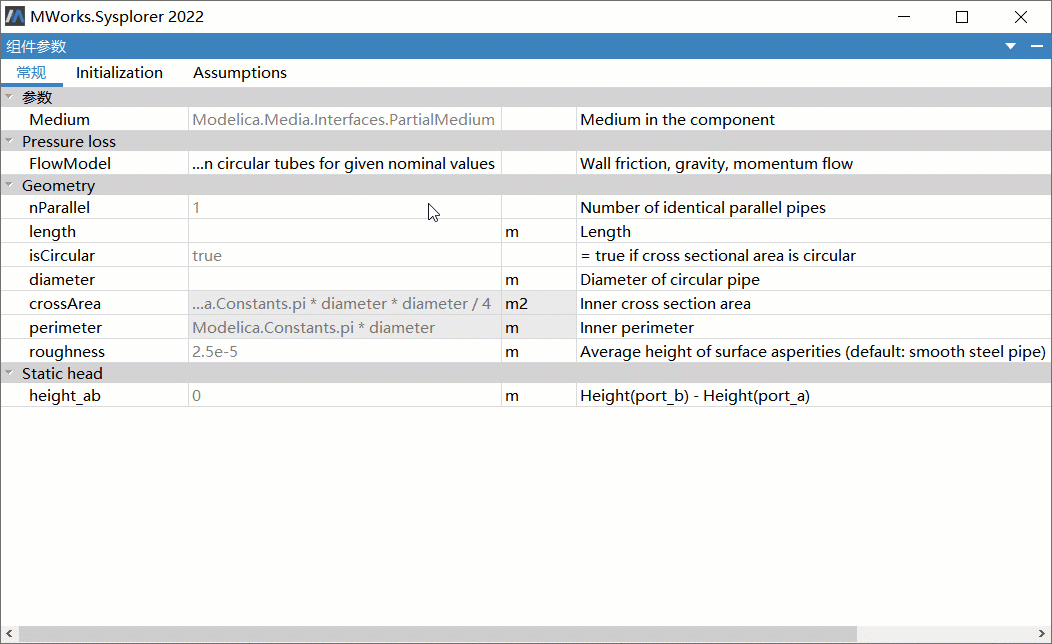The height and width of the screenshot is (644, 1052).
Task: Select the 常规 tab
Action: [x=31, y=72]
